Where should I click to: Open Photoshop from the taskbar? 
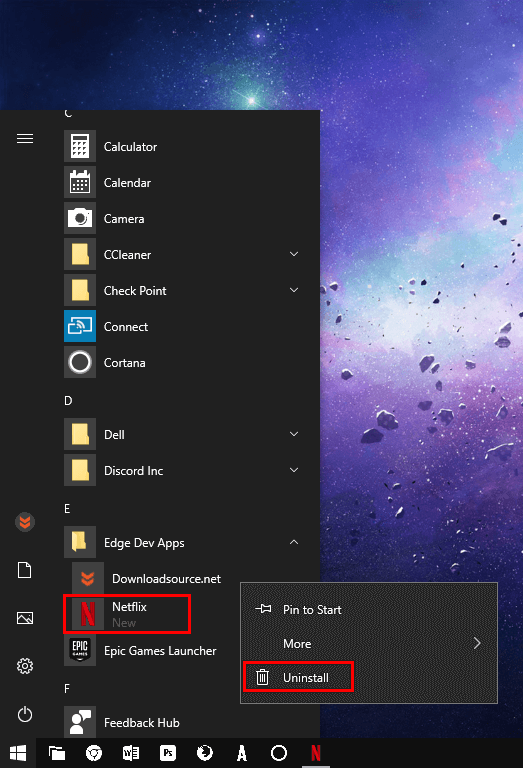tap(168, 753)
